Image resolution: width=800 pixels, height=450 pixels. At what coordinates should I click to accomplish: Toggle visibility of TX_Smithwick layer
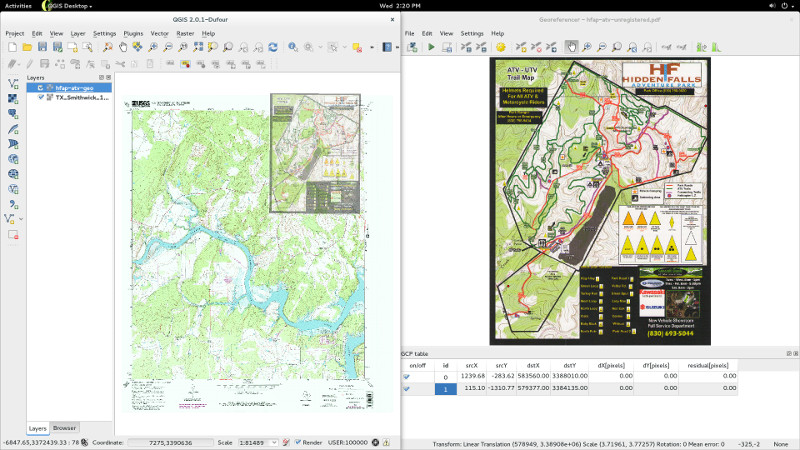click(40, 97)
